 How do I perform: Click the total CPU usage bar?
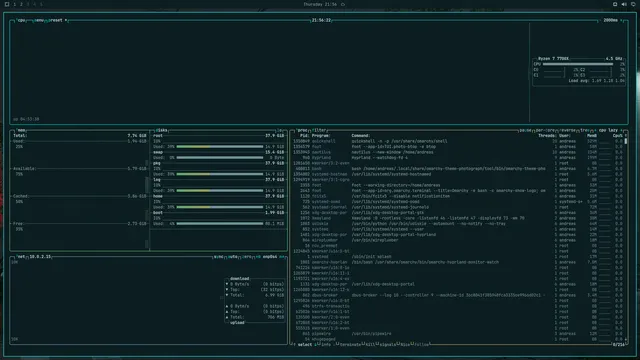tap(578, 64)
